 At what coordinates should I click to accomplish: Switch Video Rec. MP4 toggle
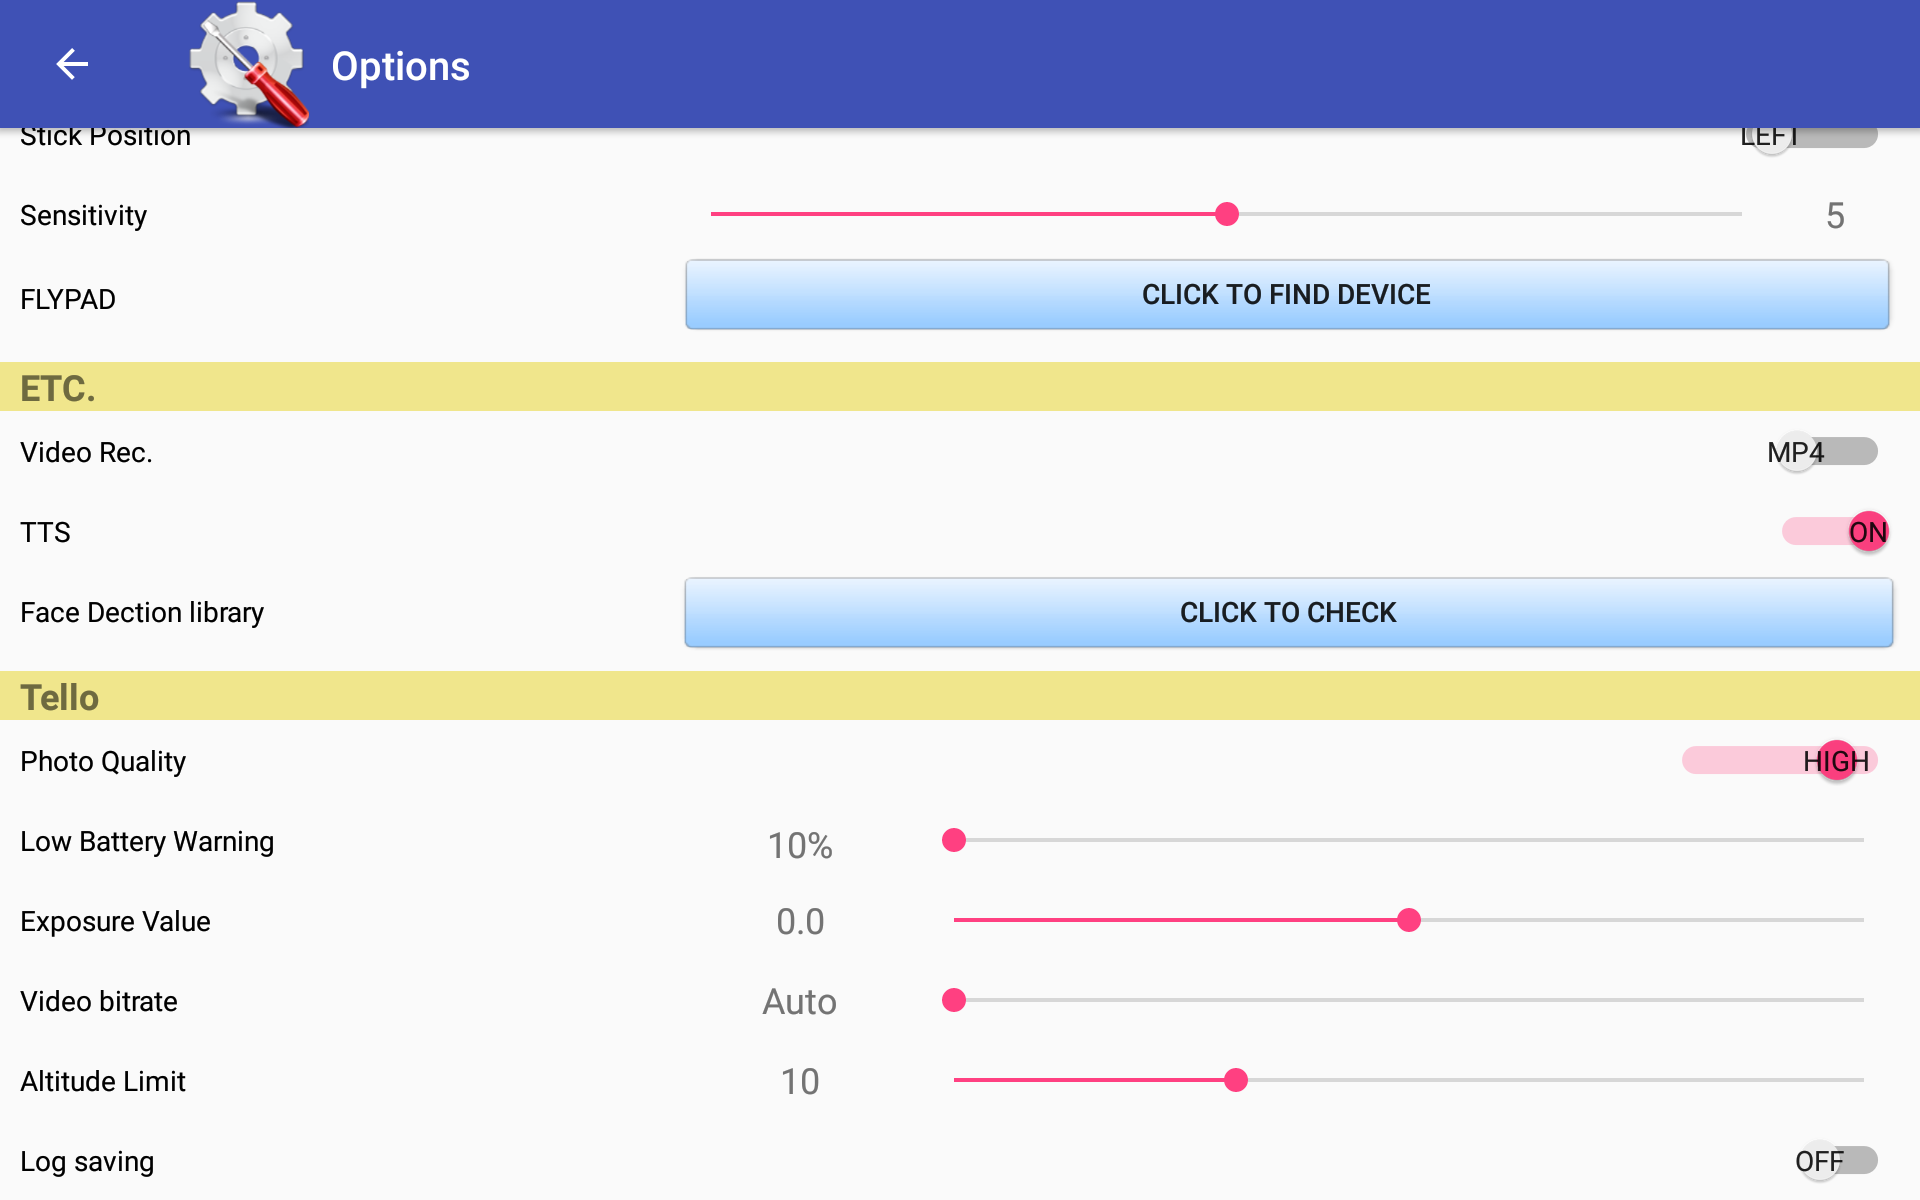pos(1822,452)
